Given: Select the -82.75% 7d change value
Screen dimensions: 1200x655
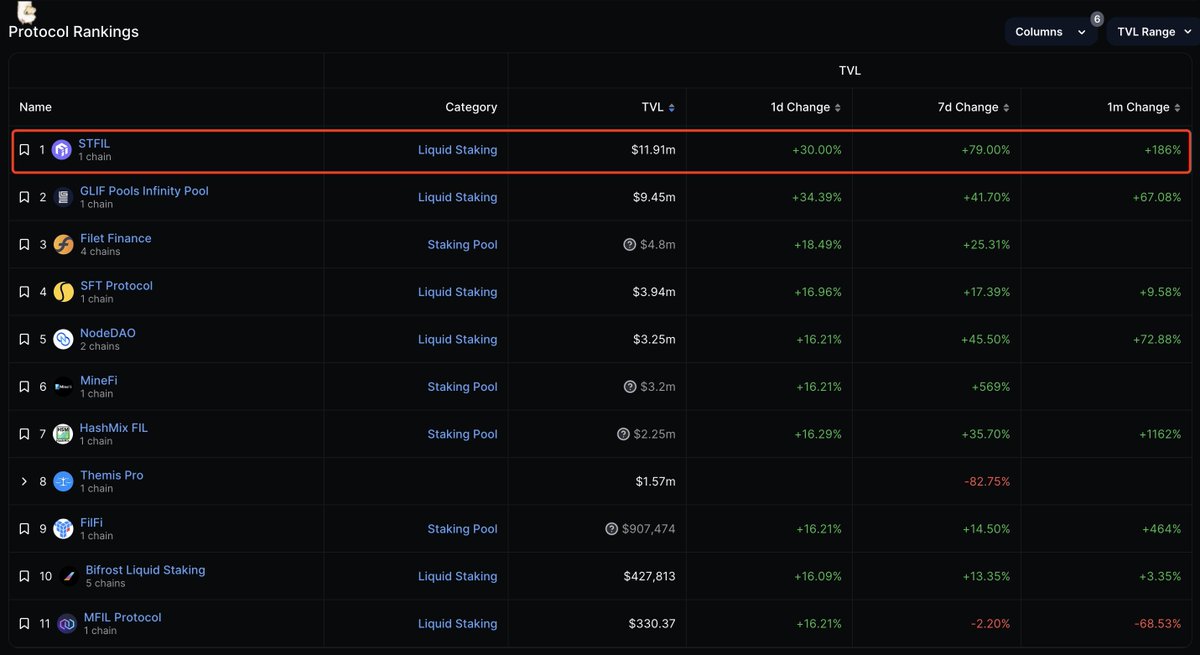Looking at the screenshot, I should [x=987, y=482].
